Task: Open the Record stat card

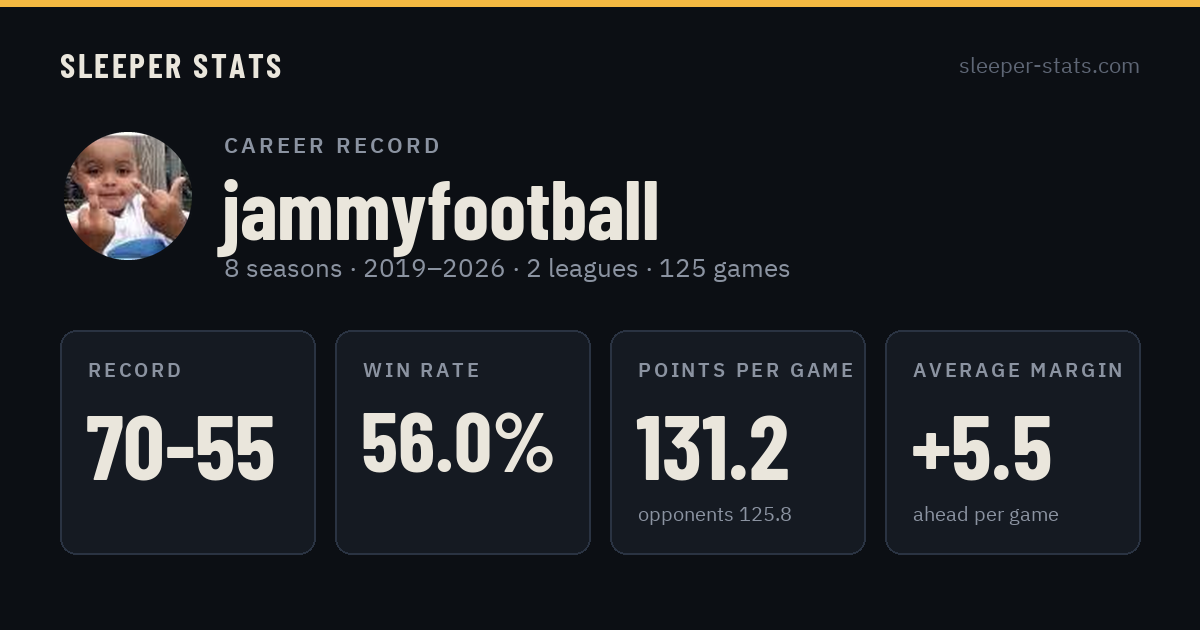Action: click(188, 442)
